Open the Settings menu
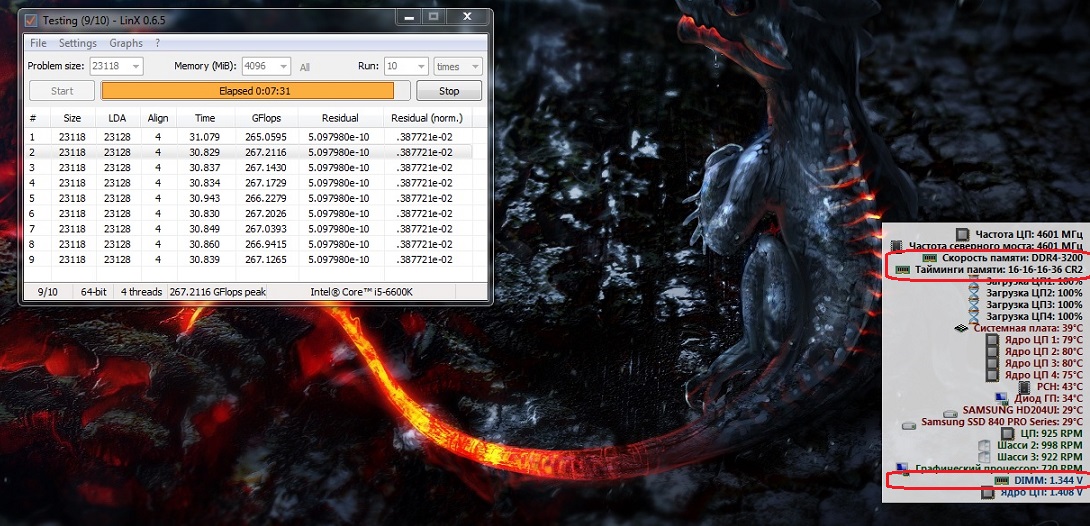 (x=78, y=43)
